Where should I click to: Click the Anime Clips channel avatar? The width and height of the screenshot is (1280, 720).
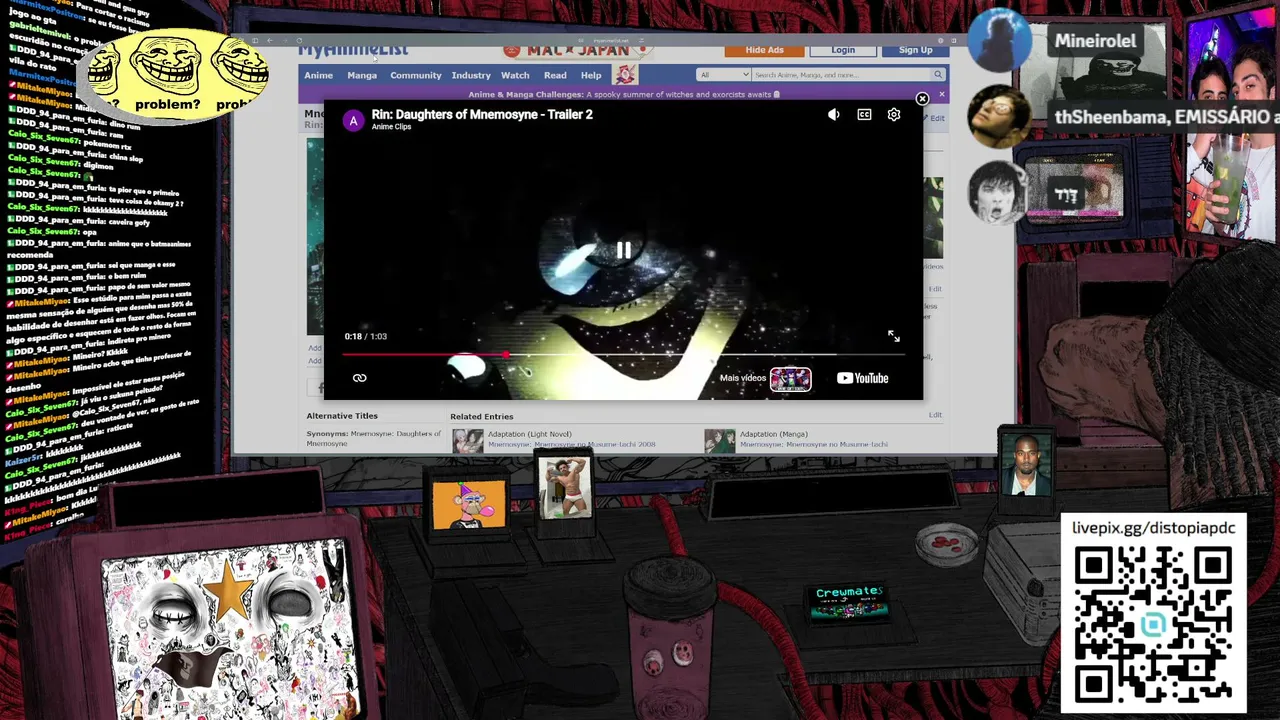(353, 121)
